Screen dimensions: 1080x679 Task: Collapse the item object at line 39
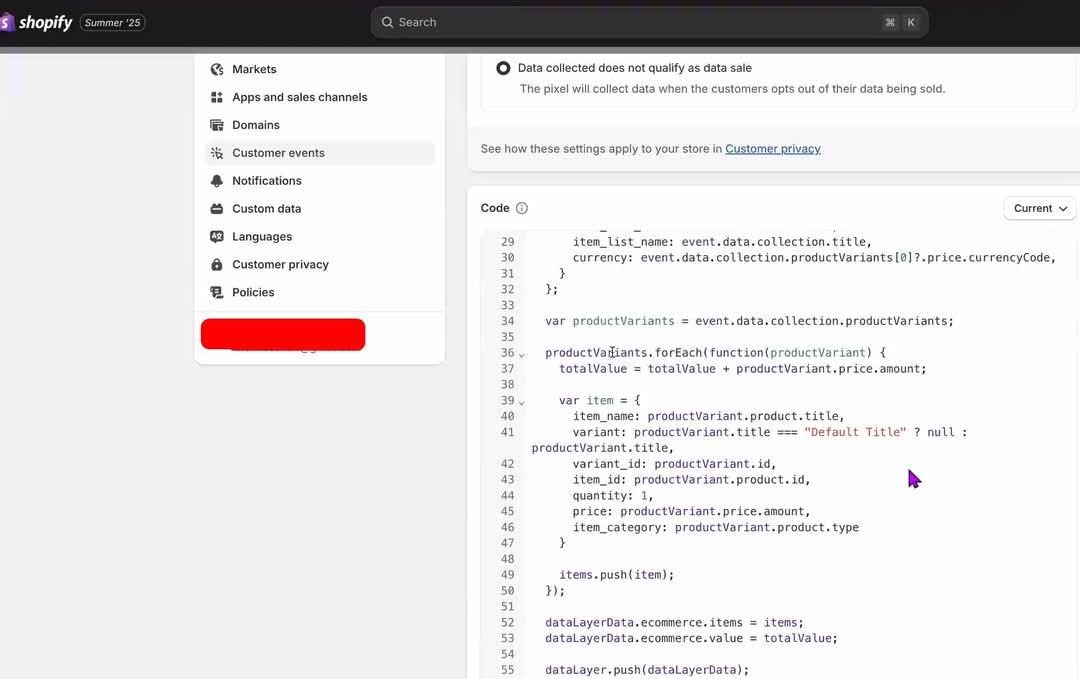coord(520,400)
